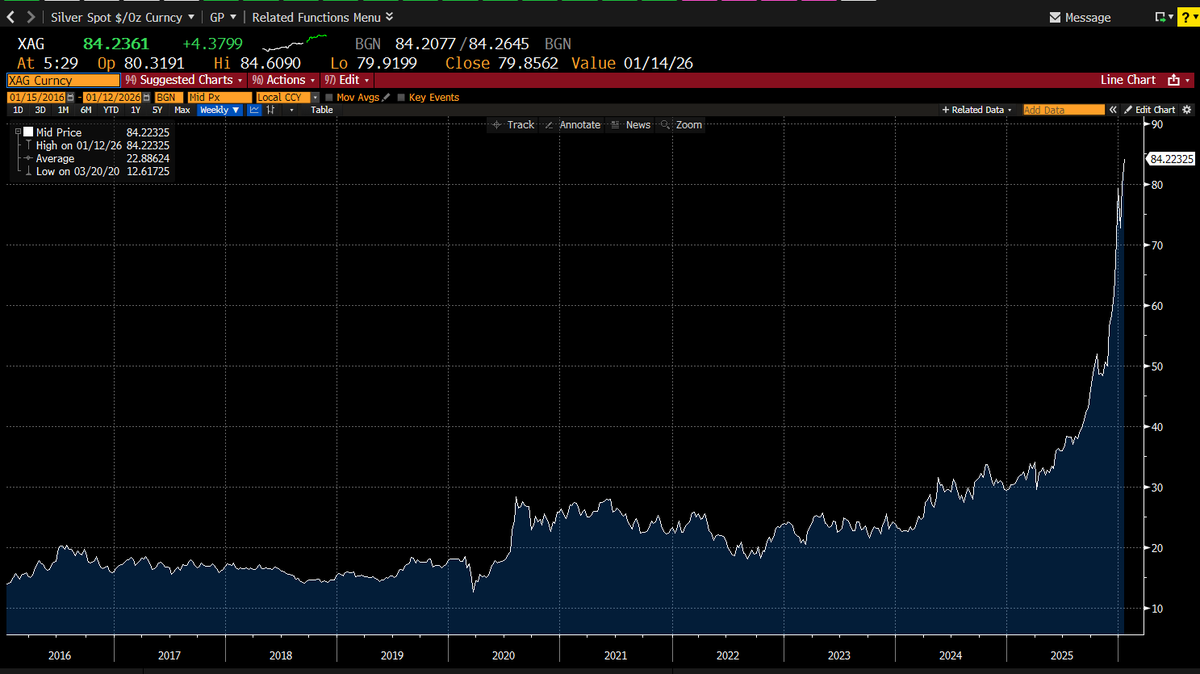Screen dimensions: 1200x674
Task: Click the start date field 01/15/2016
Action: coord(36,97)
